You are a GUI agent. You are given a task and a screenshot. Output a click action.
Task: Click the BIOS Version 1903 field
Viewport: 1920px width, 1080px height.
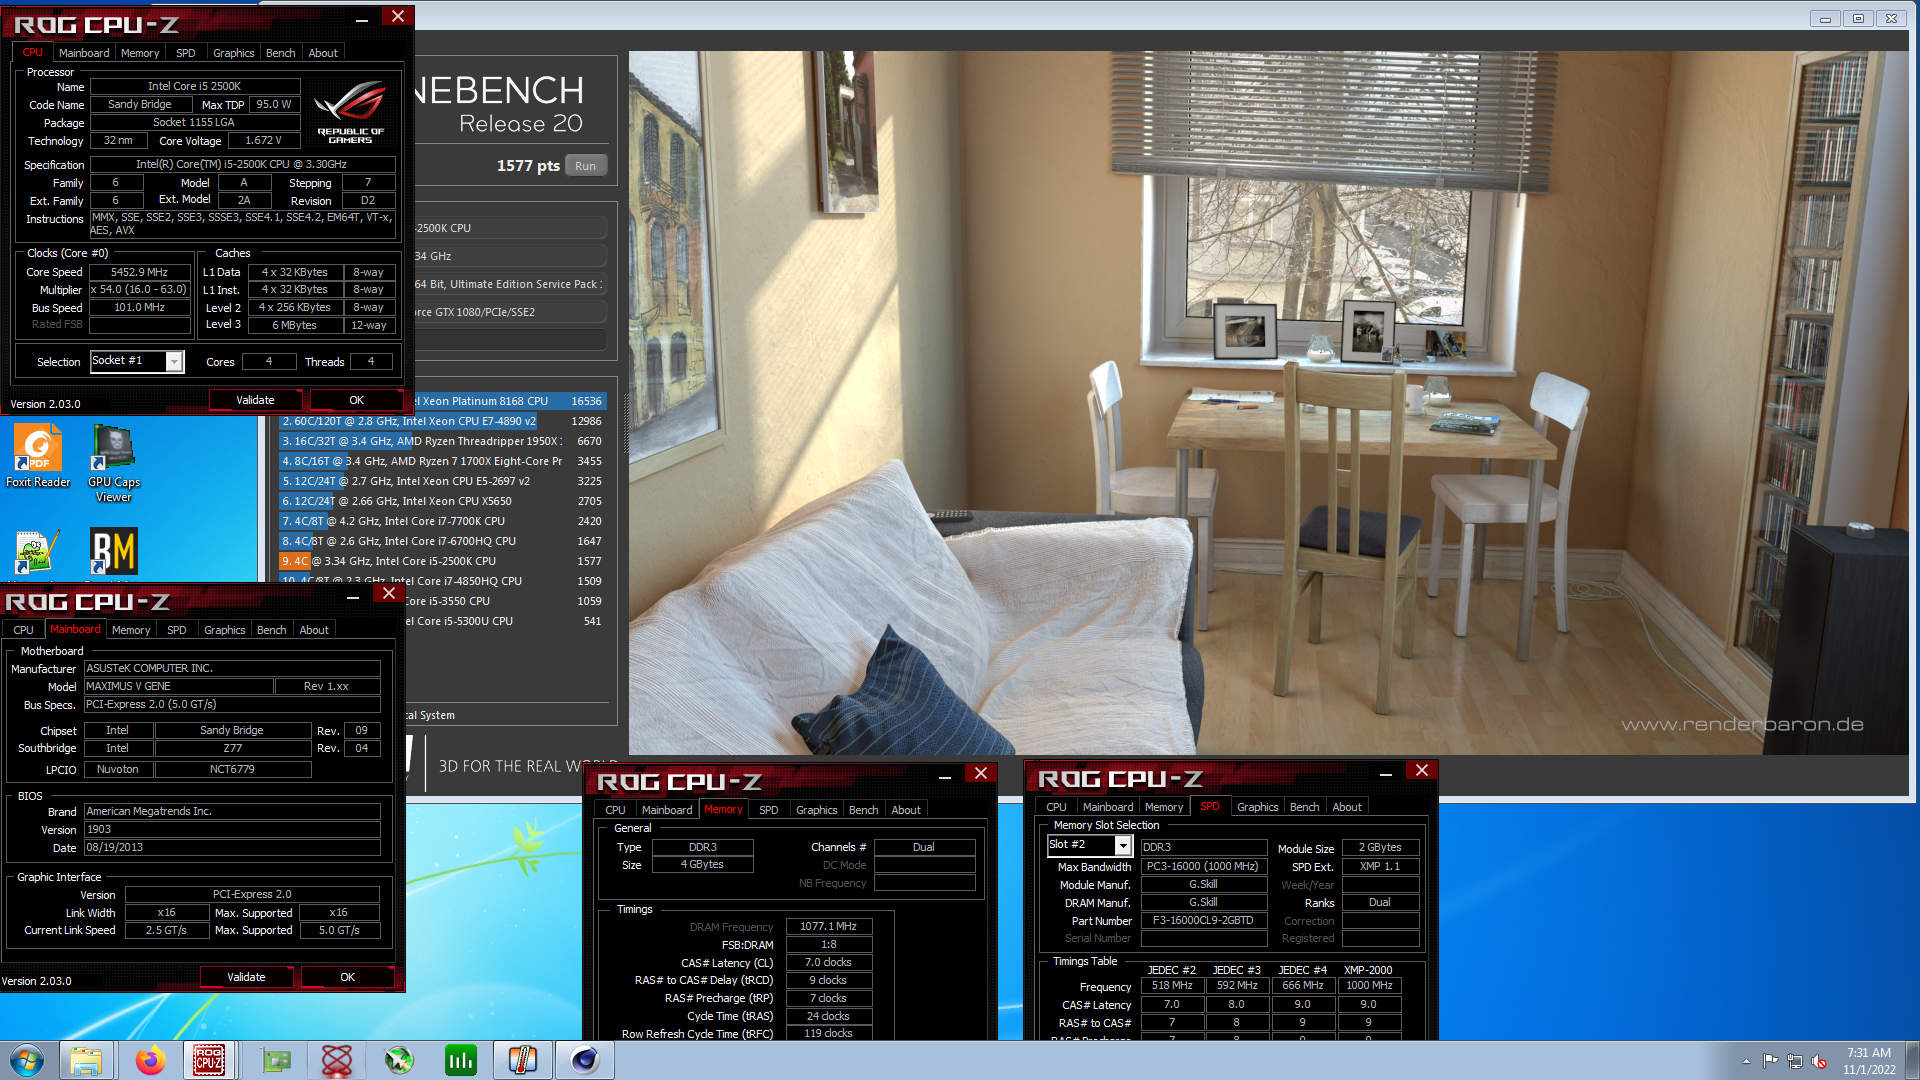[232, 830]
